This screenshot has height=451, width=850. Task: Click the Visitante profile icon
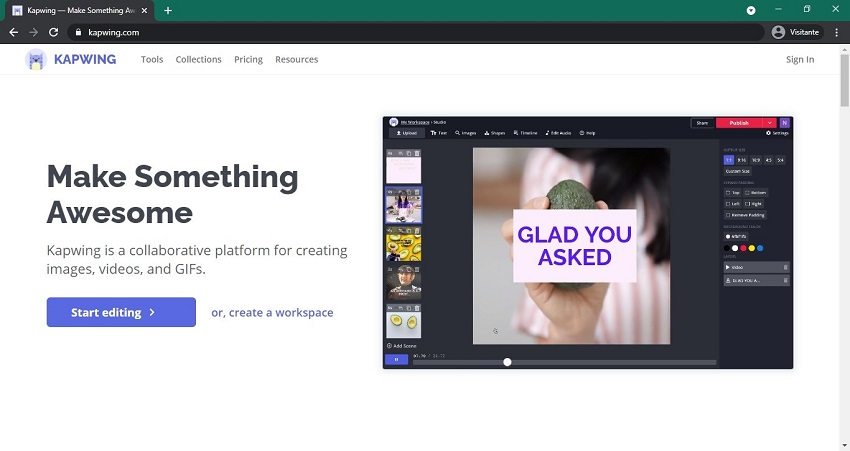[x=779, y=32]
